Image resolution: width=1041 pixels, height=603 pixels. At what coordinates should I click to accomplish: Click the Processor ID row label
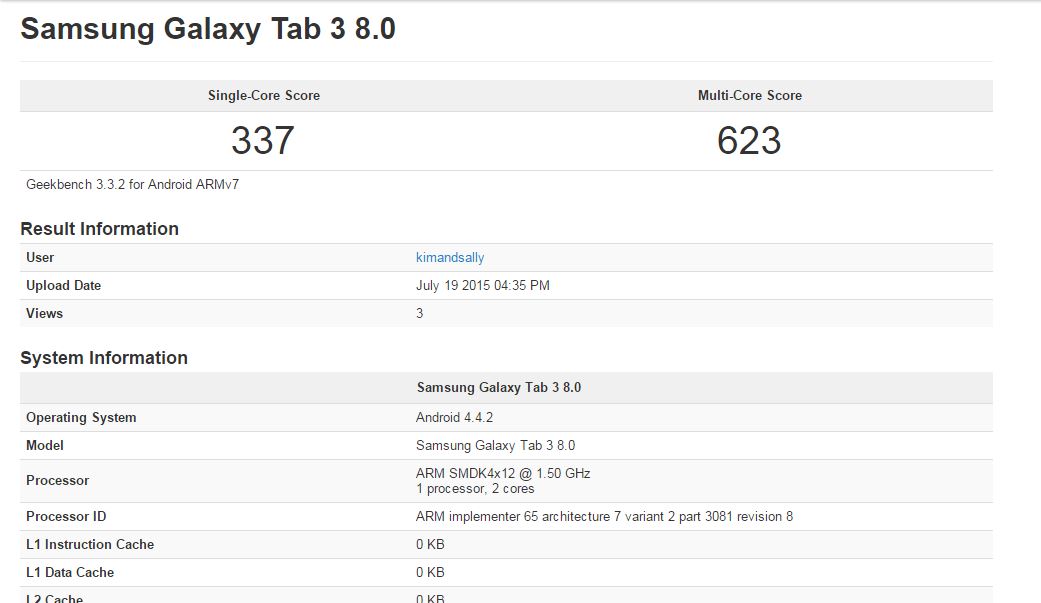pyautogui.click(x=66, y=517)
